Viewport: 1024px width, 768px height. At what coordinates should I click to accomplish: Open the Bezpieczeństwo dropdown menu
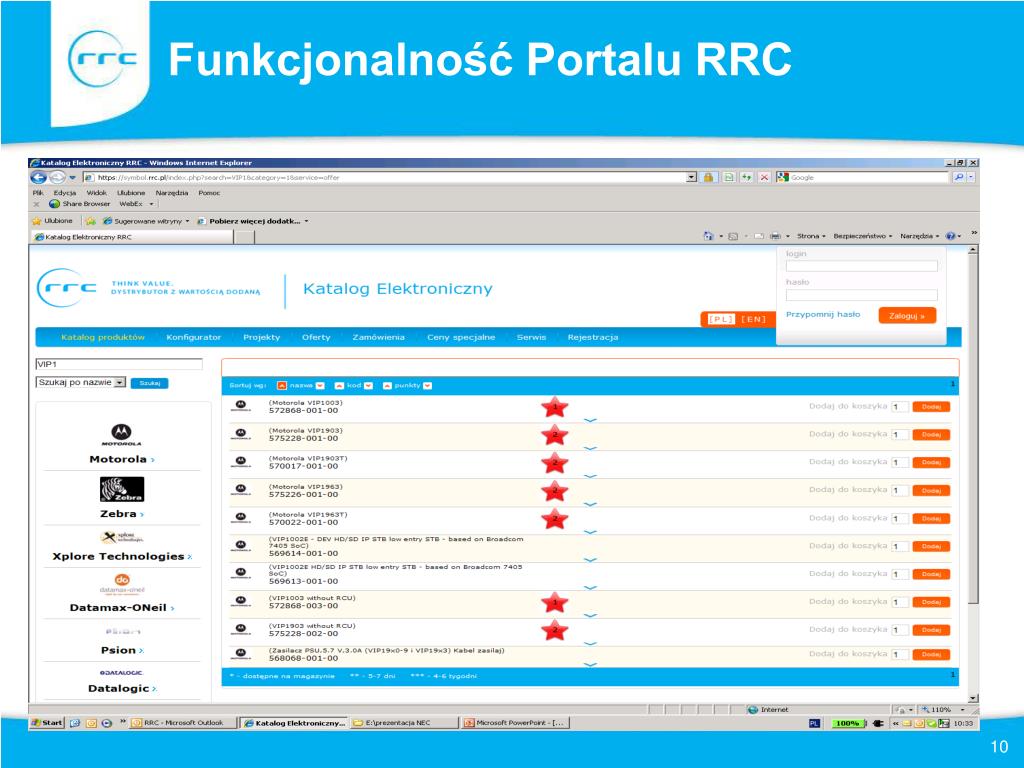tap(863, 236)
